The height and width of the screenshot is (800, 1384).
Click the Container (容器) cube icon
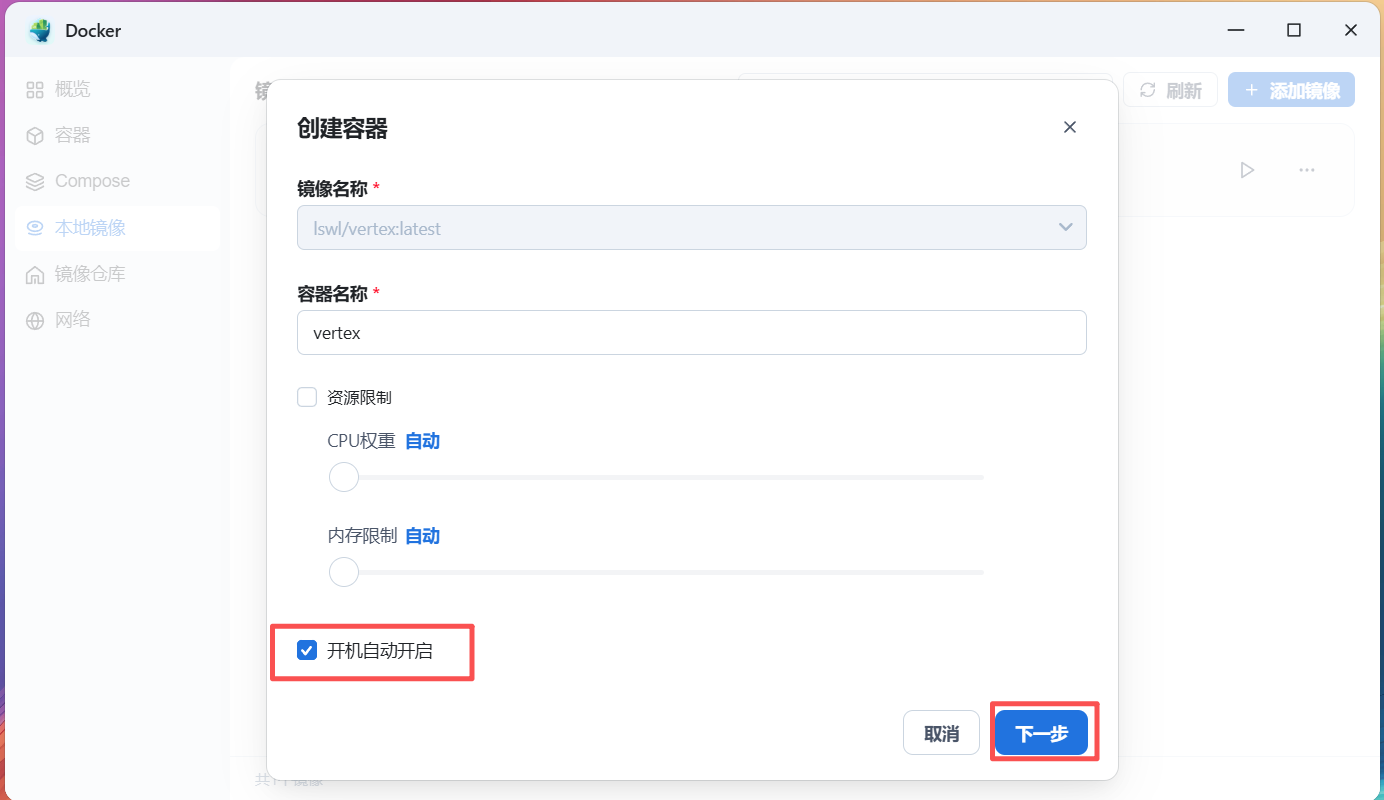[35, 136]
